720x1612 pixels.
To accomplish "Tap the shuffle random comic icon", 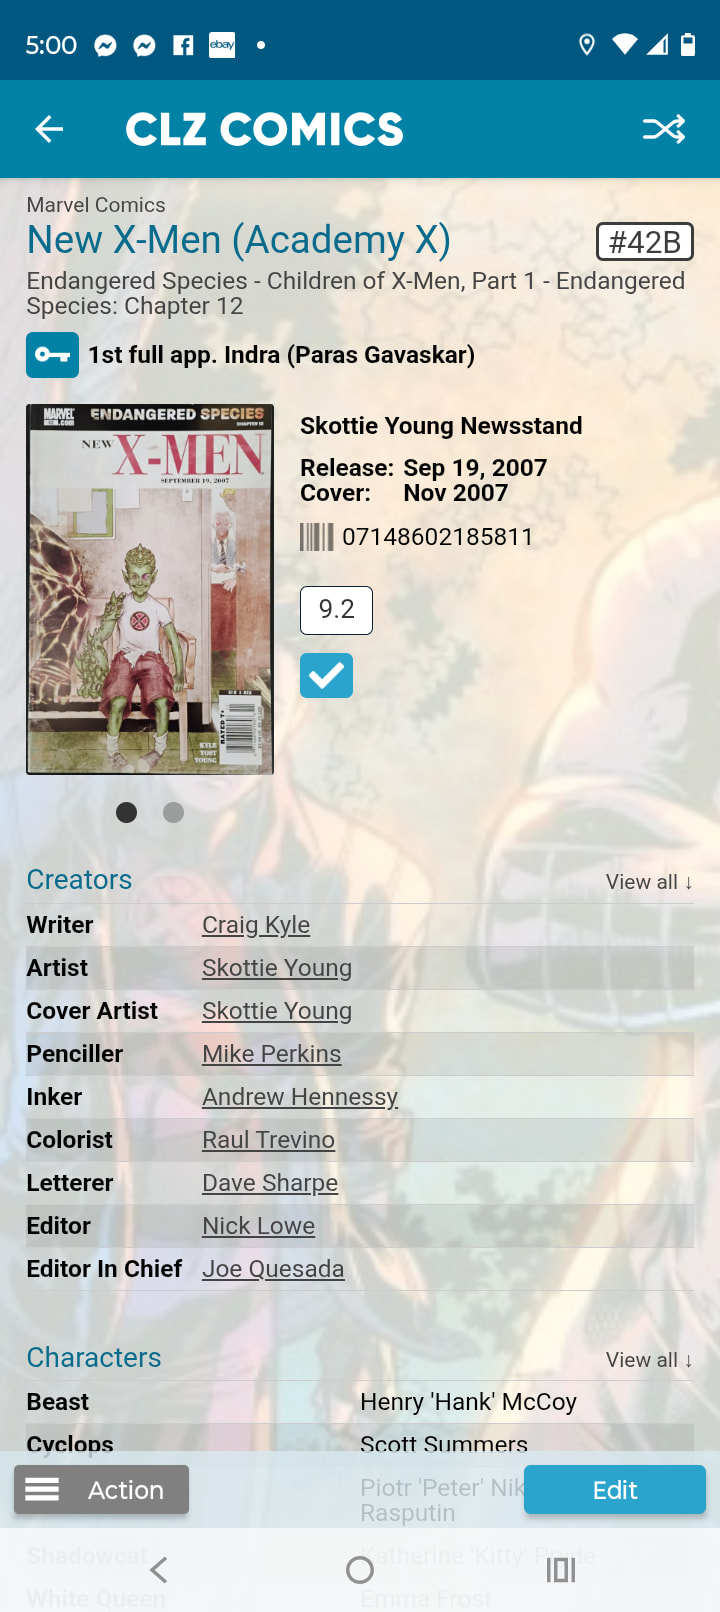I will point(664,129).
